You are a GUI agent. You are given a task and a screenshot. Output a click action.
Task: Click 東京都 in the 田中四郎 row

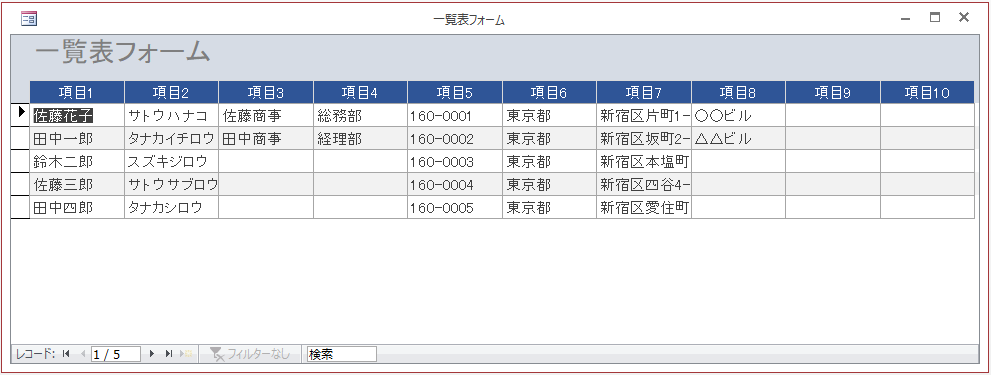tap(549, 207)
